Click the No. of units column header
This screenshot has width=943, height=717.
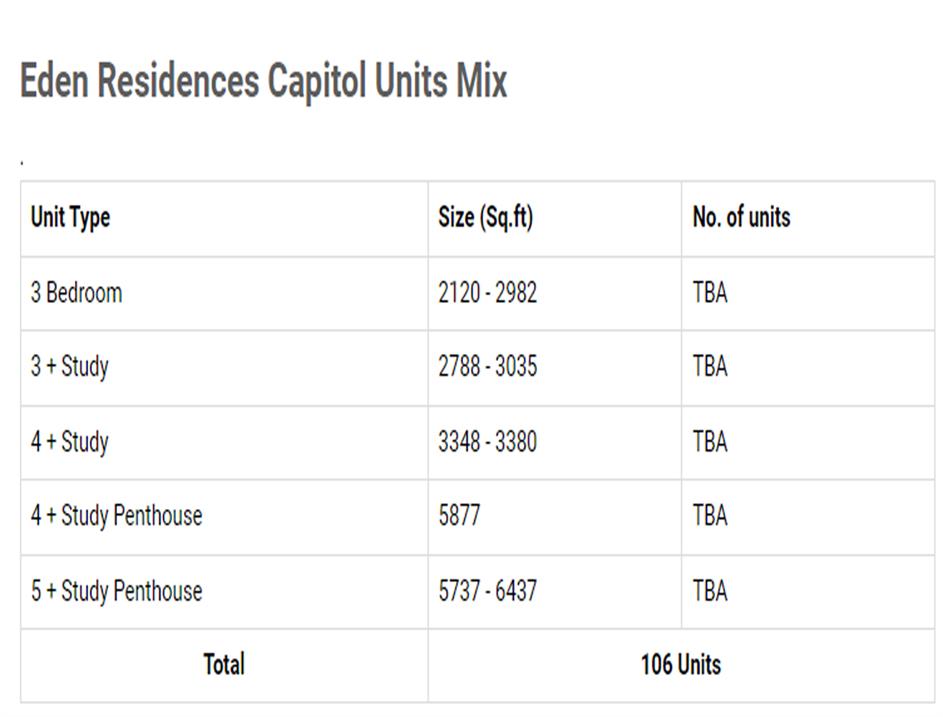(x=741, y=217)
